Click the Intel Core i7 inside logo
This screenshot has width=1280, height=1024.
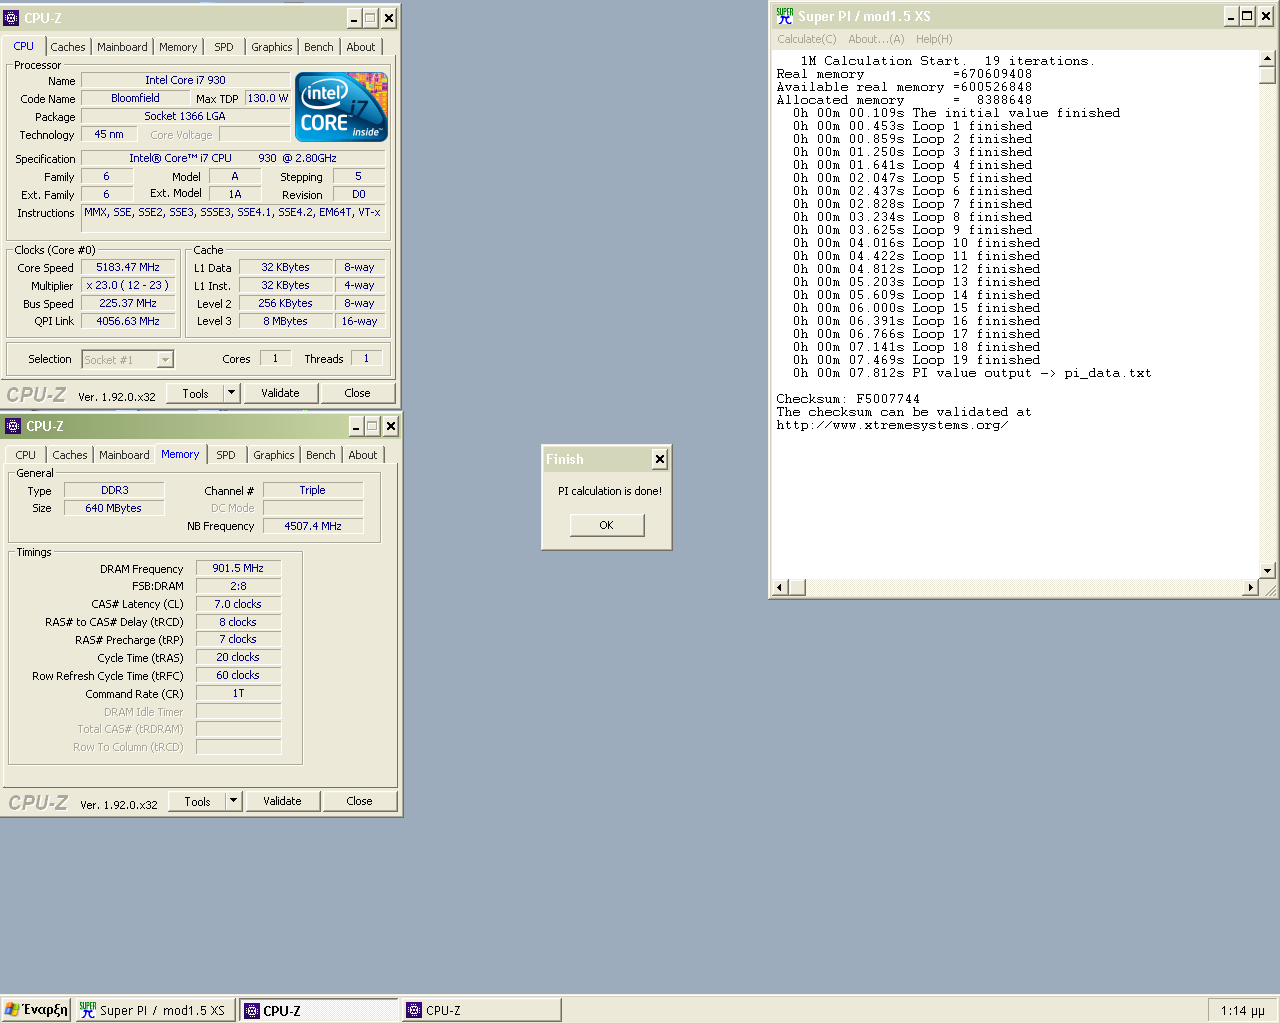[341, 107]
